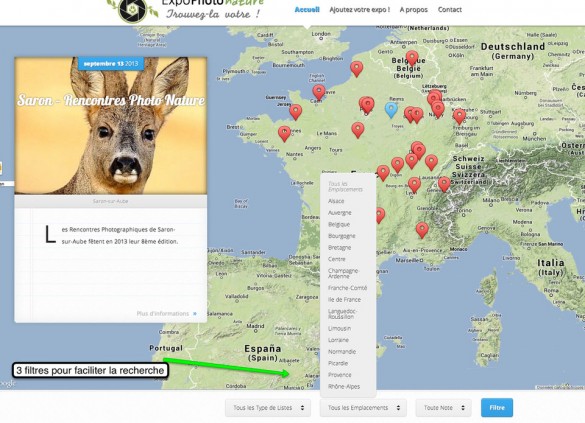Choose Rhône-Alpes in the location list
Viewport: 585px width, 423px height.
coord(344,386)
